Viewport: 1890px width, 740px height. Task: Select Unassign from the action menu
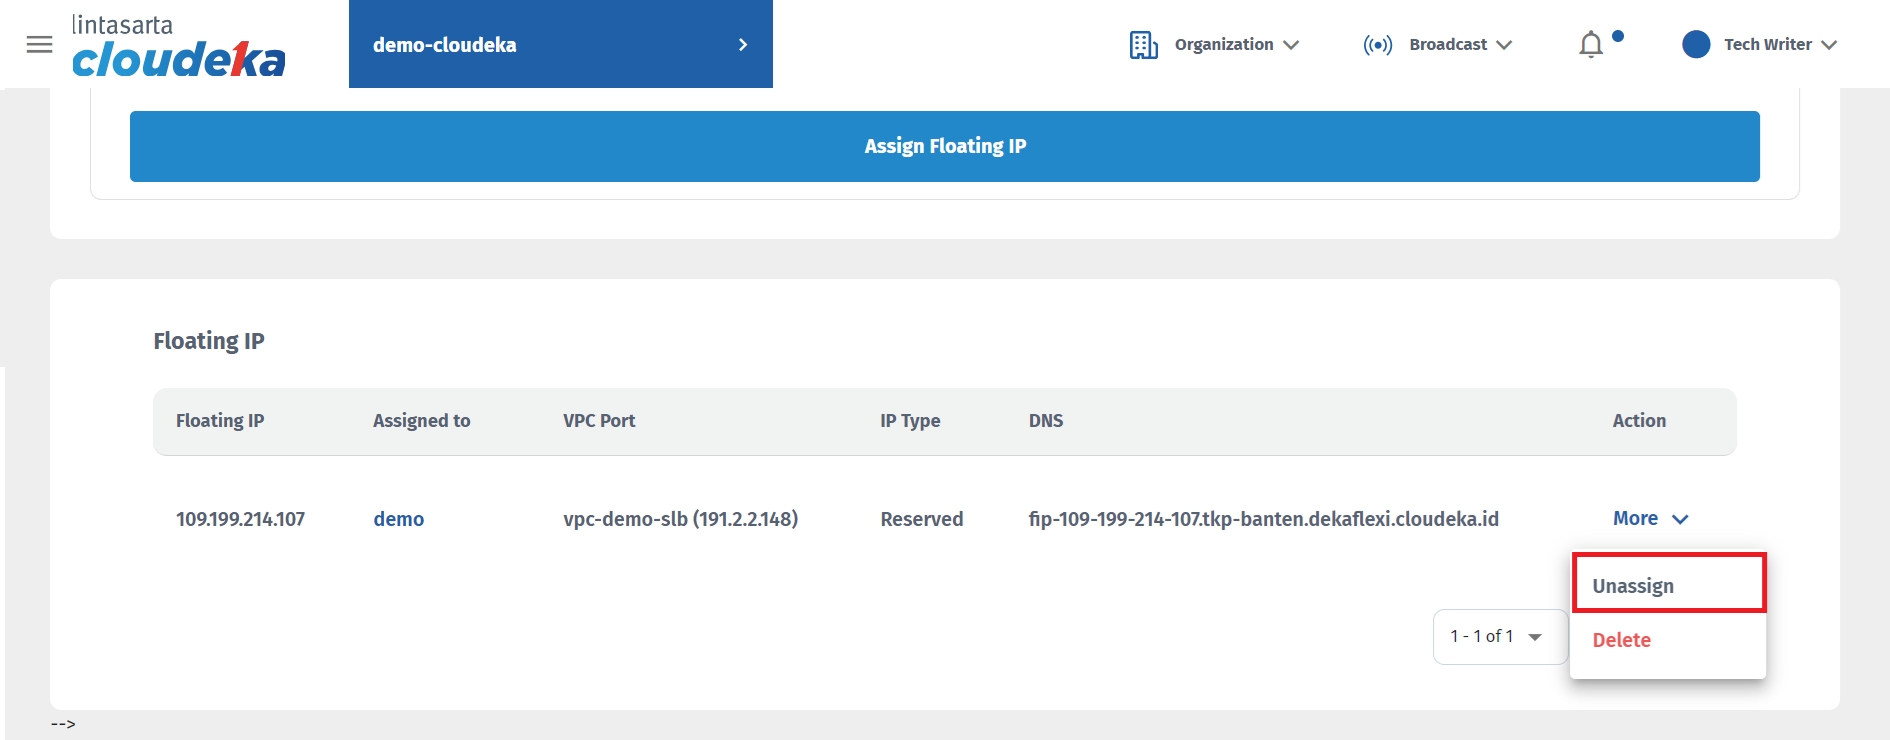1633,585
